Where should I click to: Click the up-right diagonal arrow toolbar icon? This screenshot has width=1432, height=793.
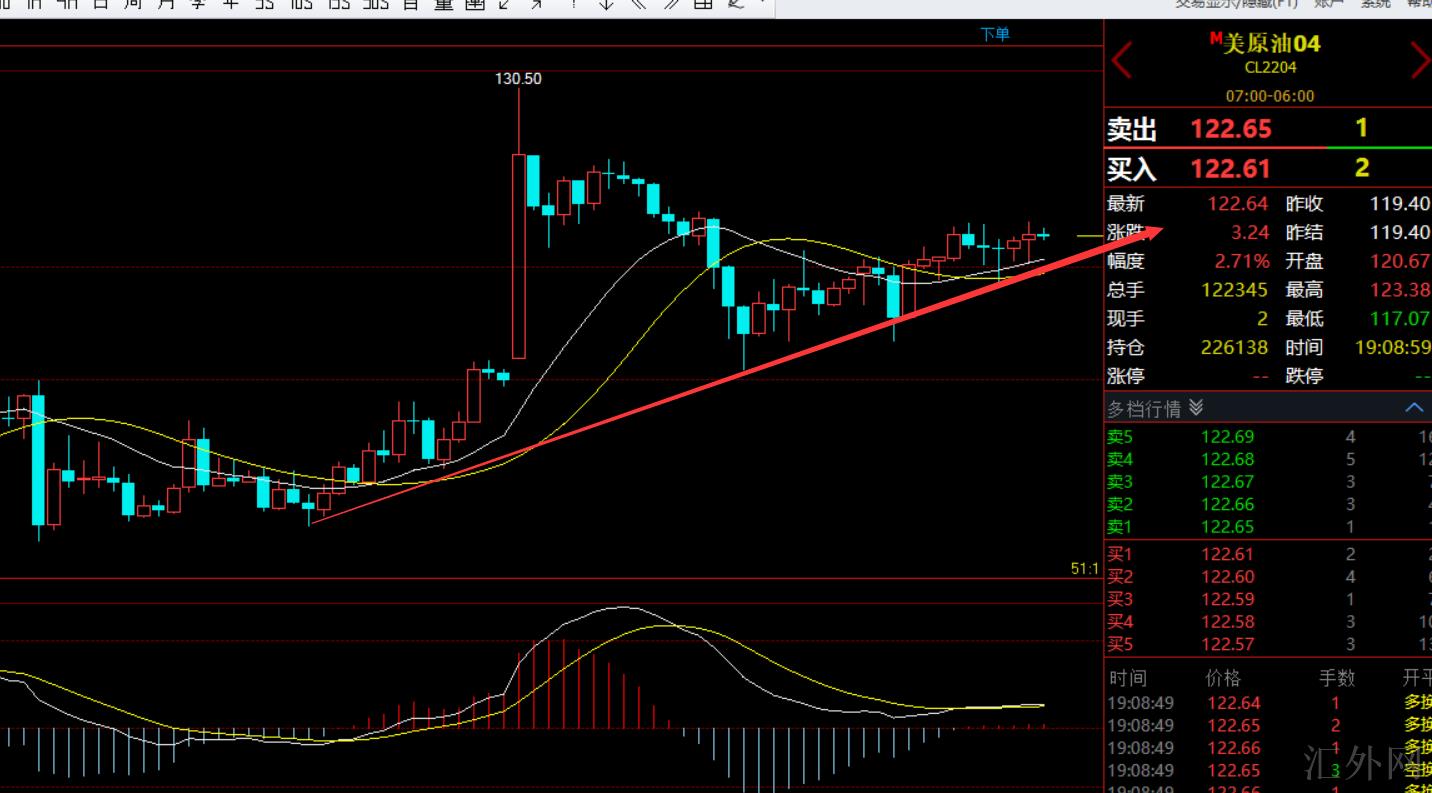point(537,4)
